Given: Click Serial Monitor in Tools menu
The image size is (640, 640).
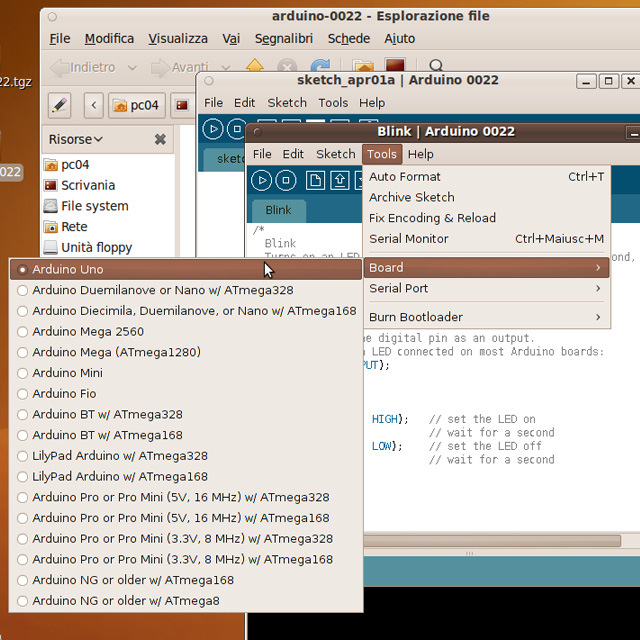Looking at the screenshot, I should (409, 238).
